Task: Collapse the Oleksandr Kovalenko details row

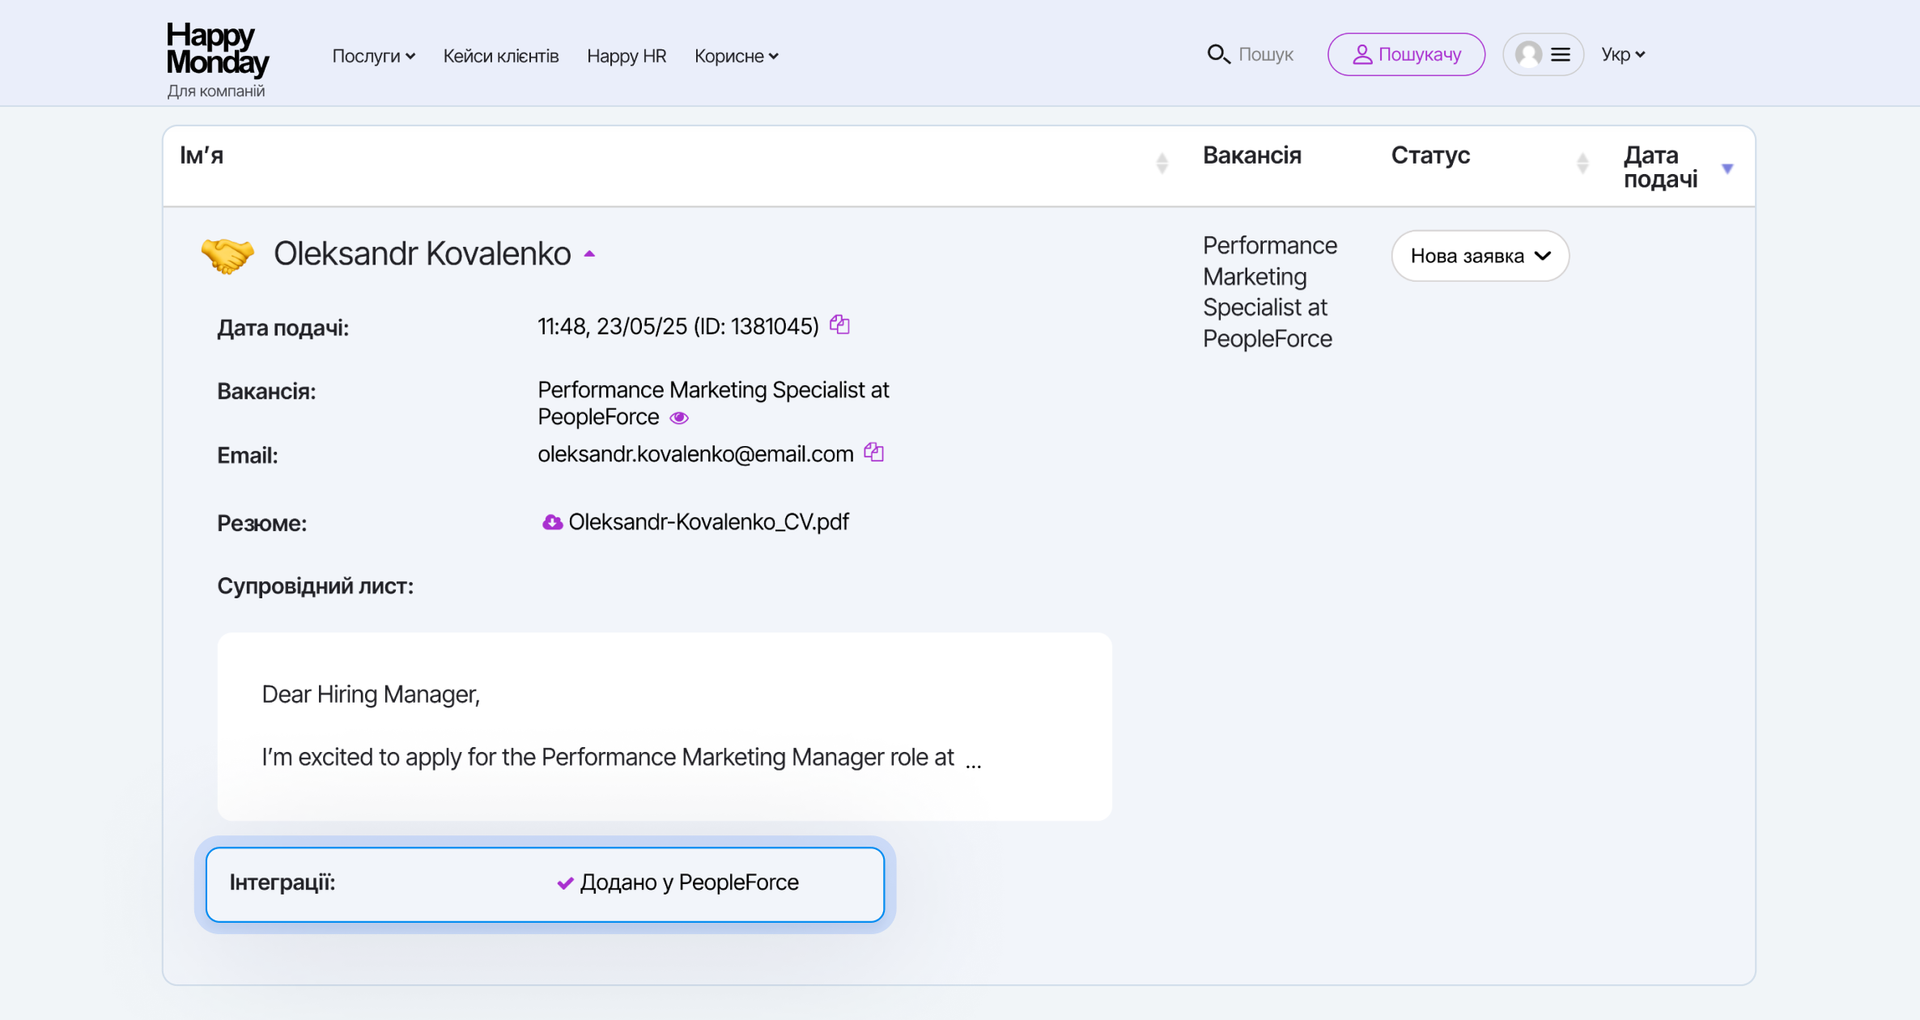Action: tap(590, 254)
